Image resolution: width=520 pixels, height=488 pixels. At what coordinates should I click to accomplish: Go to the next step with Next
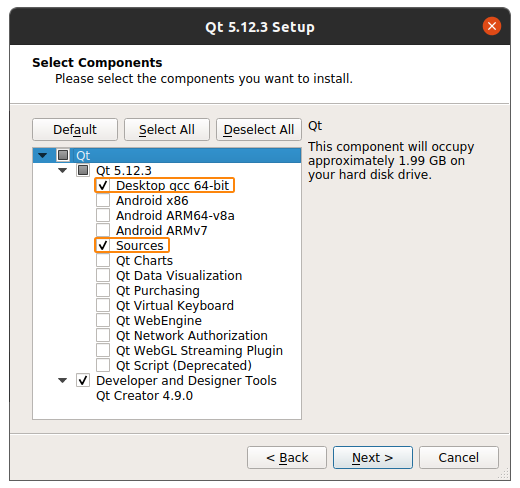[373, 458]
